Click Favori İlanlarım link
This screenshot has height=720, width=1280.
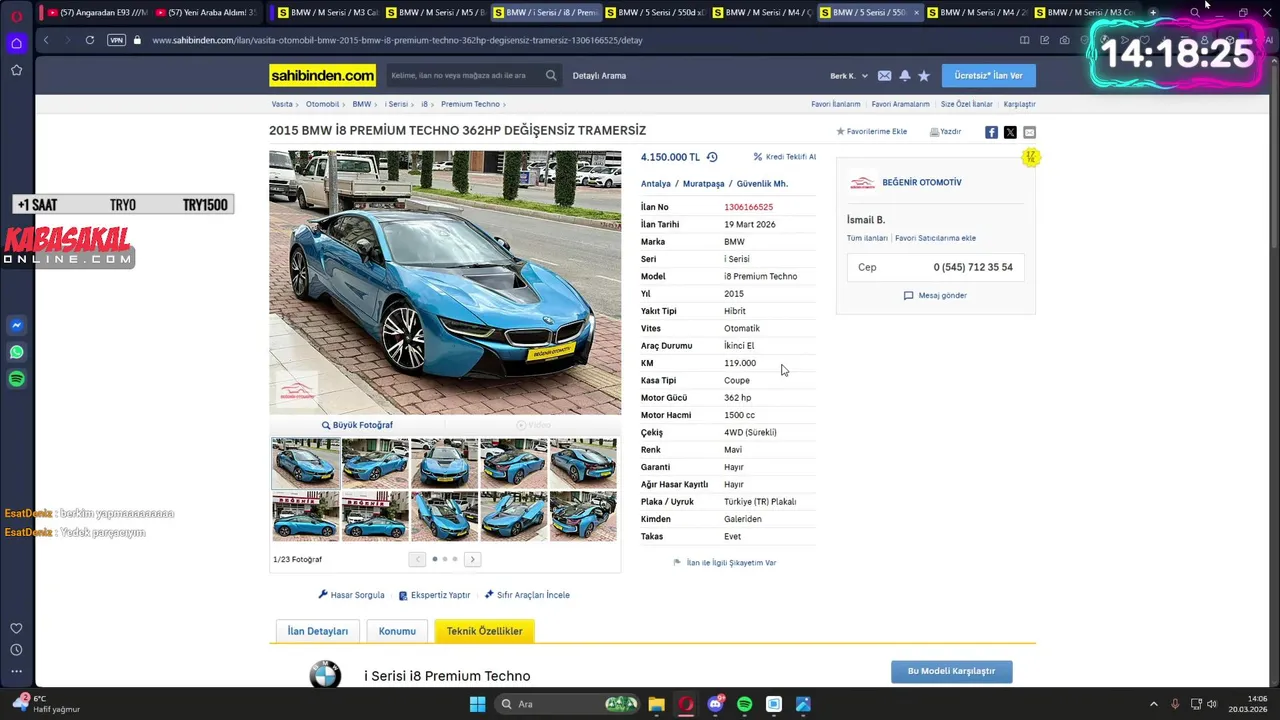click(x=835, y=104)
